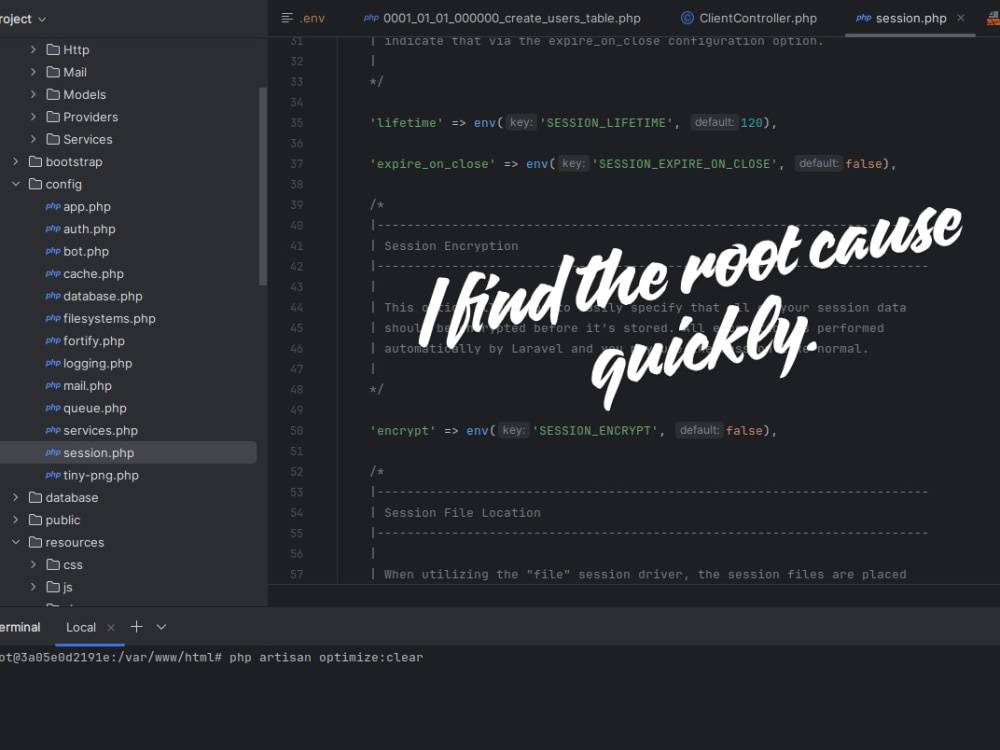Collapse the resources folder chevron
The height and width of the screenshot is (750, 1000).
click(15, 542)
